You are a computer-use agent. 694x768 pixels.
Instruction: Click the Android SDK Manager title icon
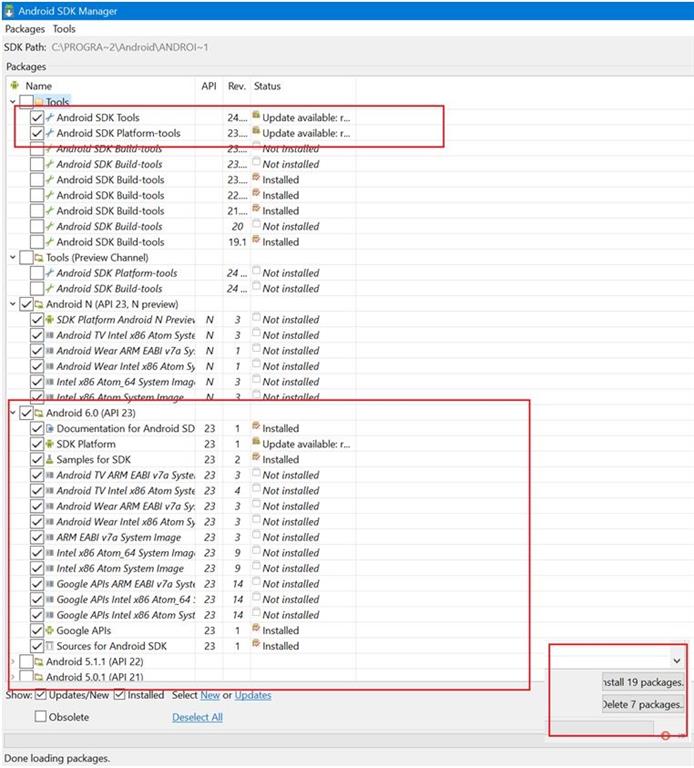tap(9, 10)
